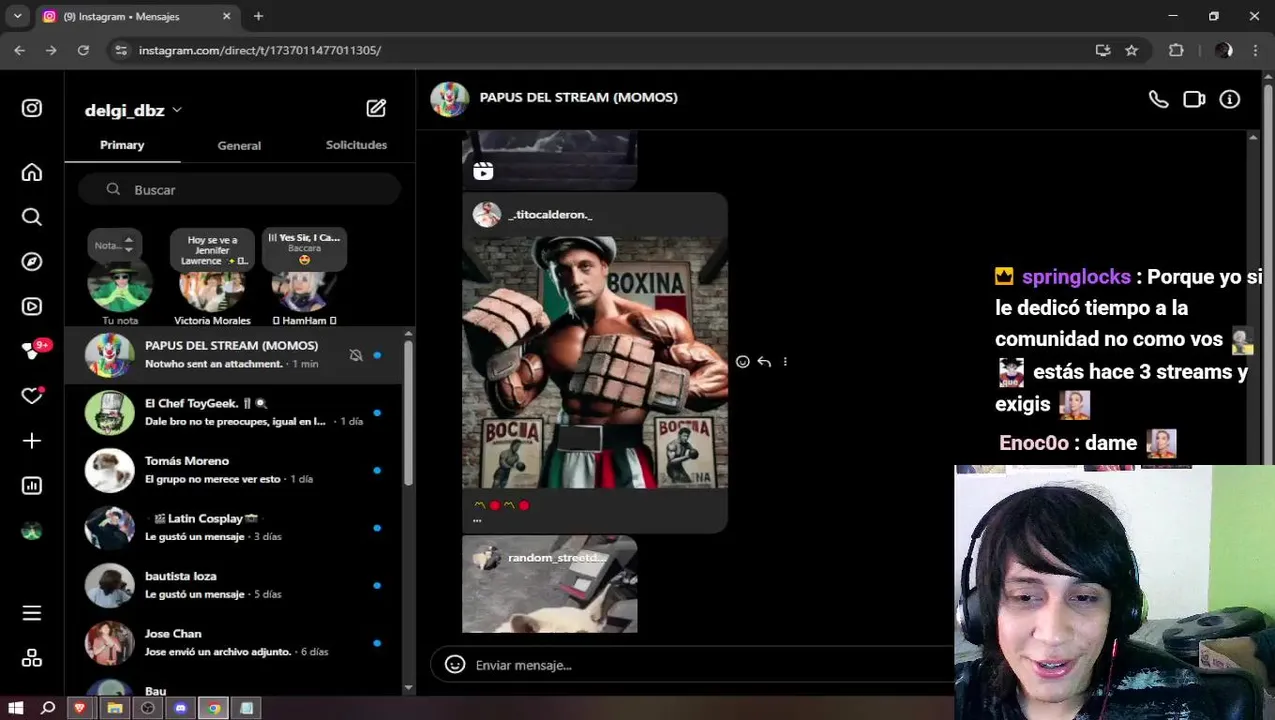Image resolution: width=1275 pixels, height=720 pixels.
Task: Open the Jose Chan conversation
Action: tap(234, 642)
